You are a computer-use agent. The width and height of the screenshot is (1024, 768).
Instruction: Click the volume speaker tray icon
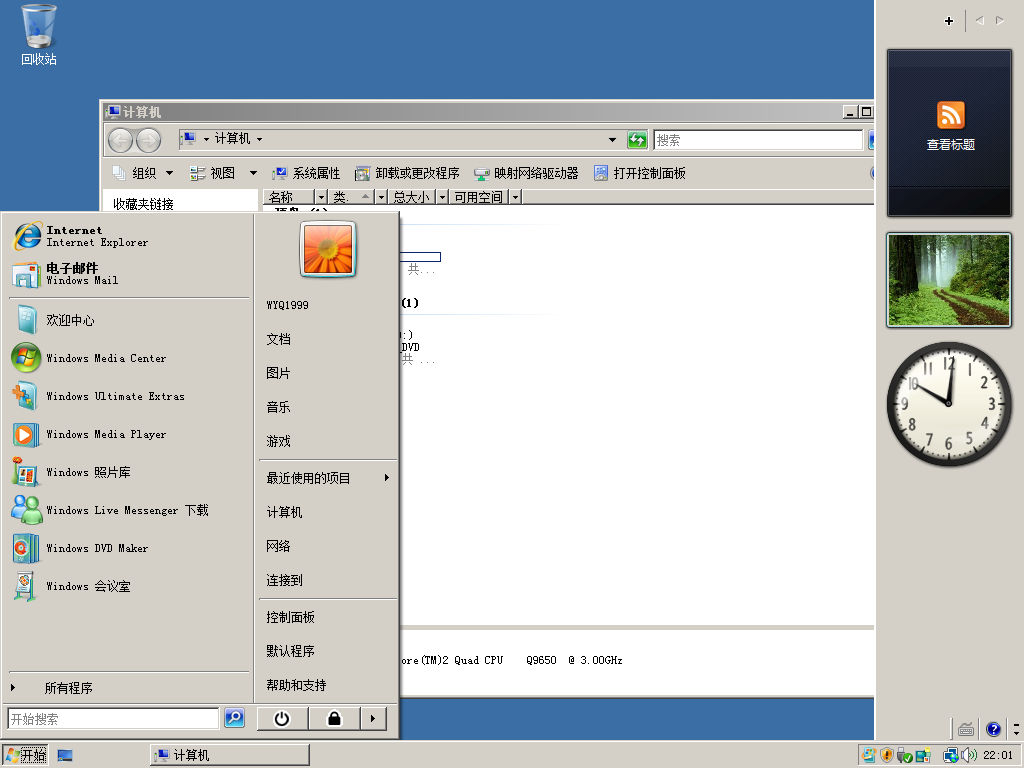(x=969, y=755)
